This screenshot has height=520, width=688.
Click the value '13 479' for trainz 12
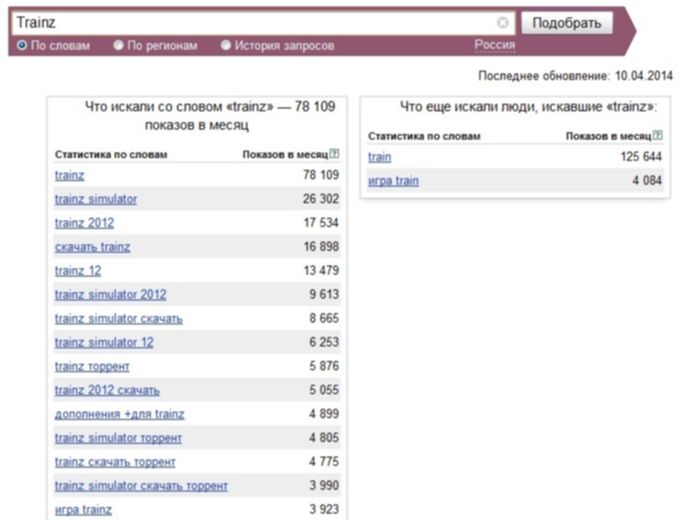pyautogui.click(x=321, y=270)
